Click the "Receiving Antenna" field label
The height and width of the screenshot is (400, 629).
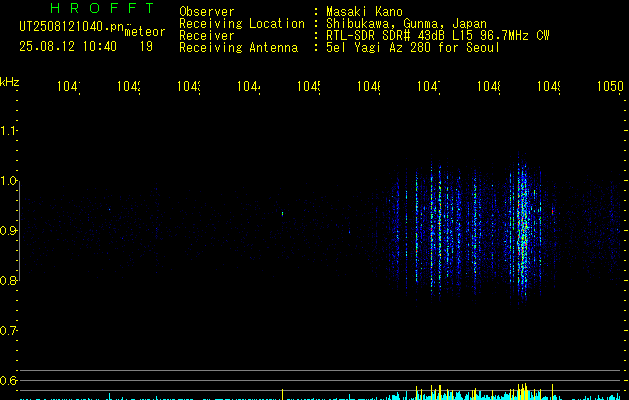click(239, 48)
